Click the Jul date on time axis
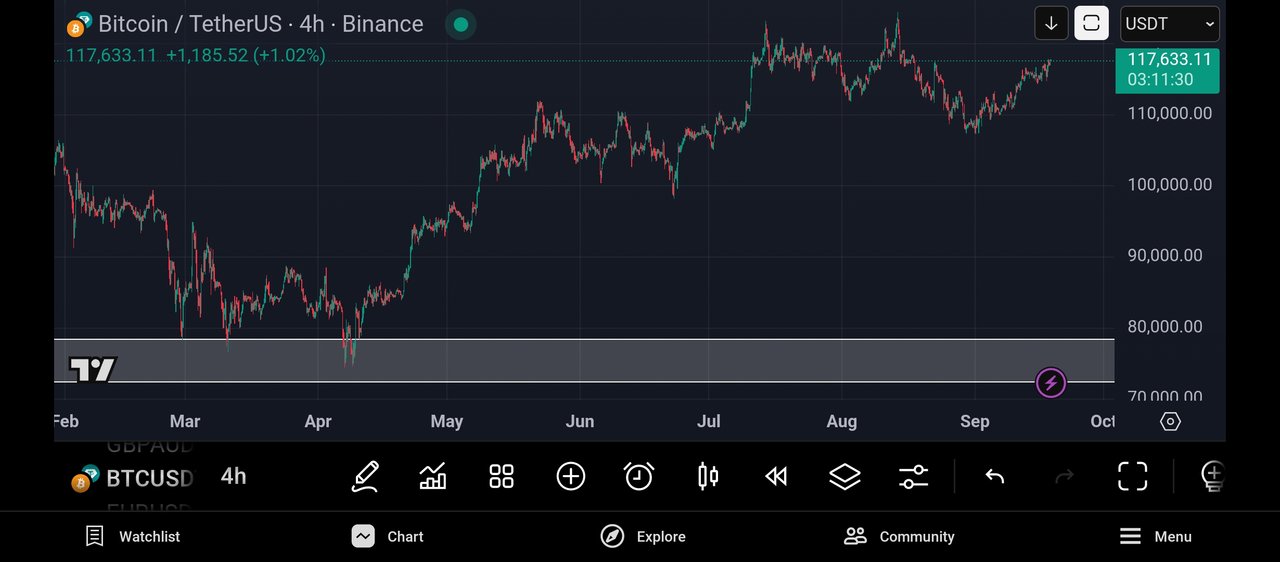1280x562 pixels. 708,421
